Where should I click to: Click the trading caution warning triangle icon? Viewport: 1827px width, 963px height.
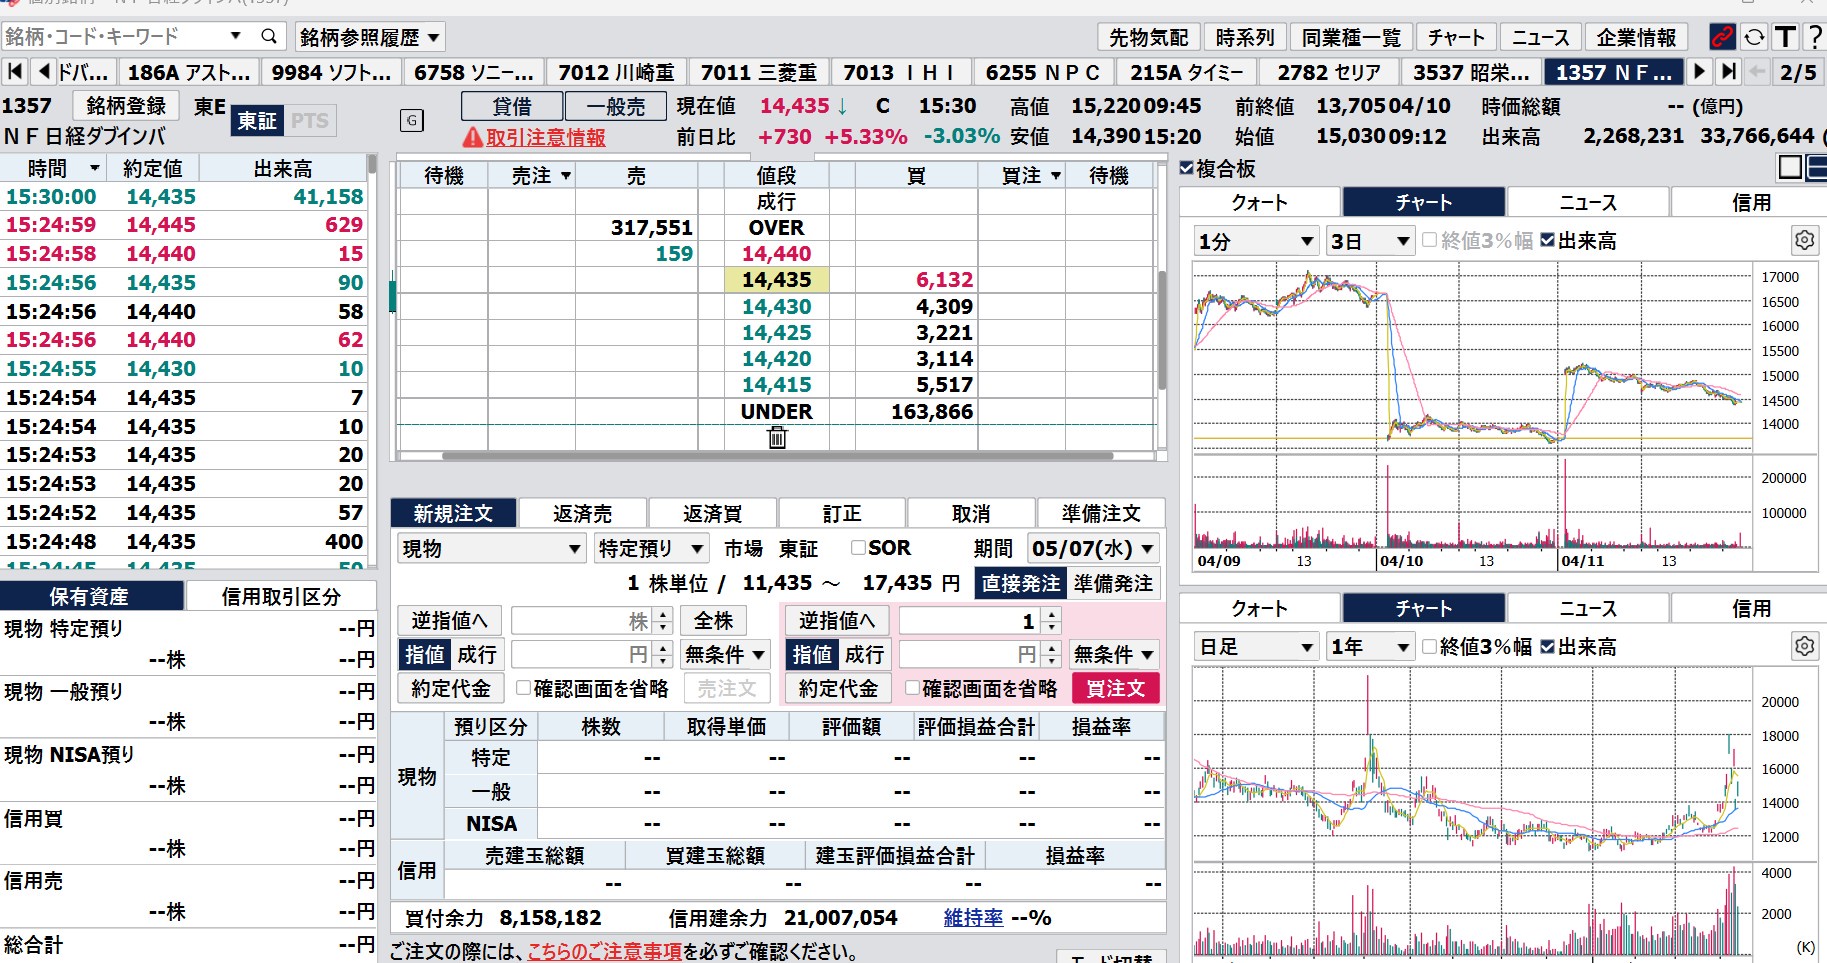click(x=472, y=137)
